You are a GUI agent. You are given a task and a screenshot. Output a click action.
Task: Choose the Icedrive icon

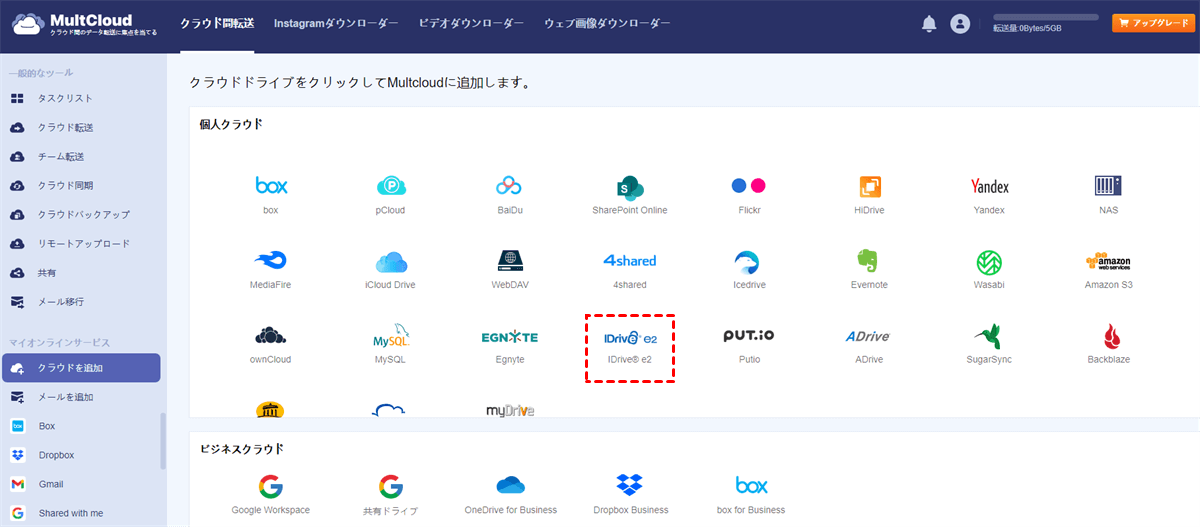(x=748, y=261)
